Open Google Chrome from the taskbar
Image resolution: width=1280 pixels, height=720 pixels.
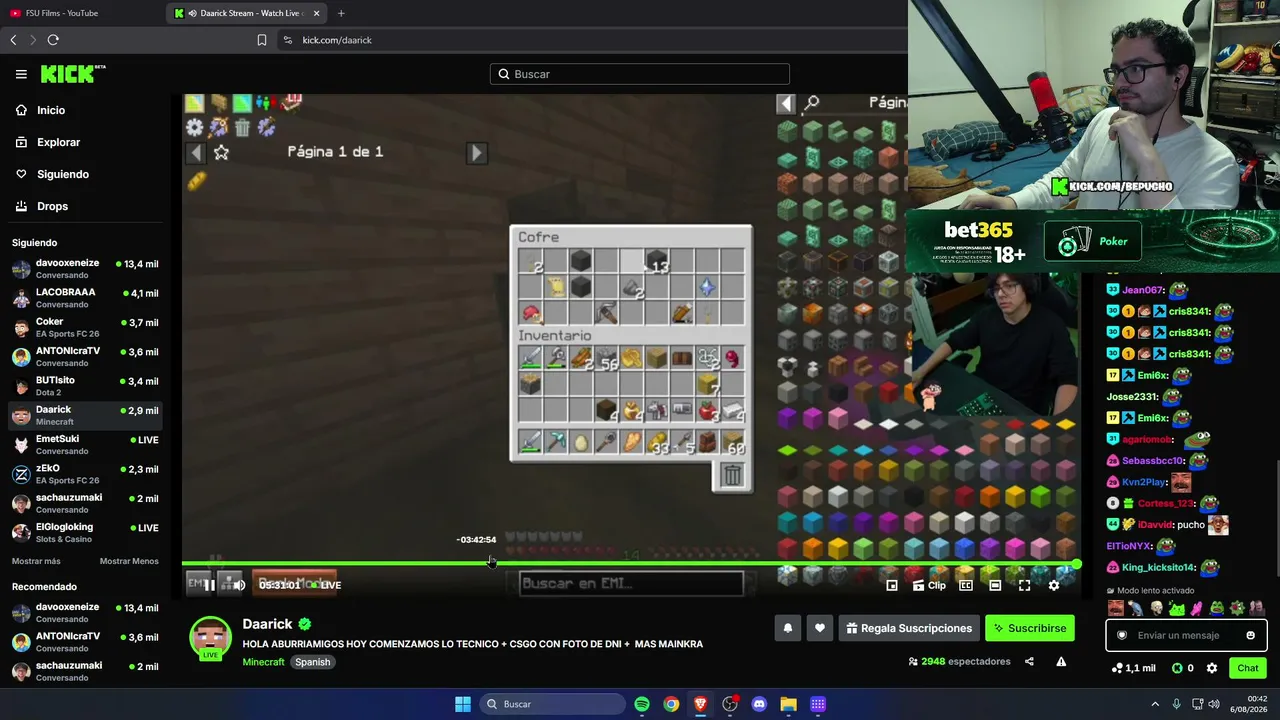tap(671, 704)
